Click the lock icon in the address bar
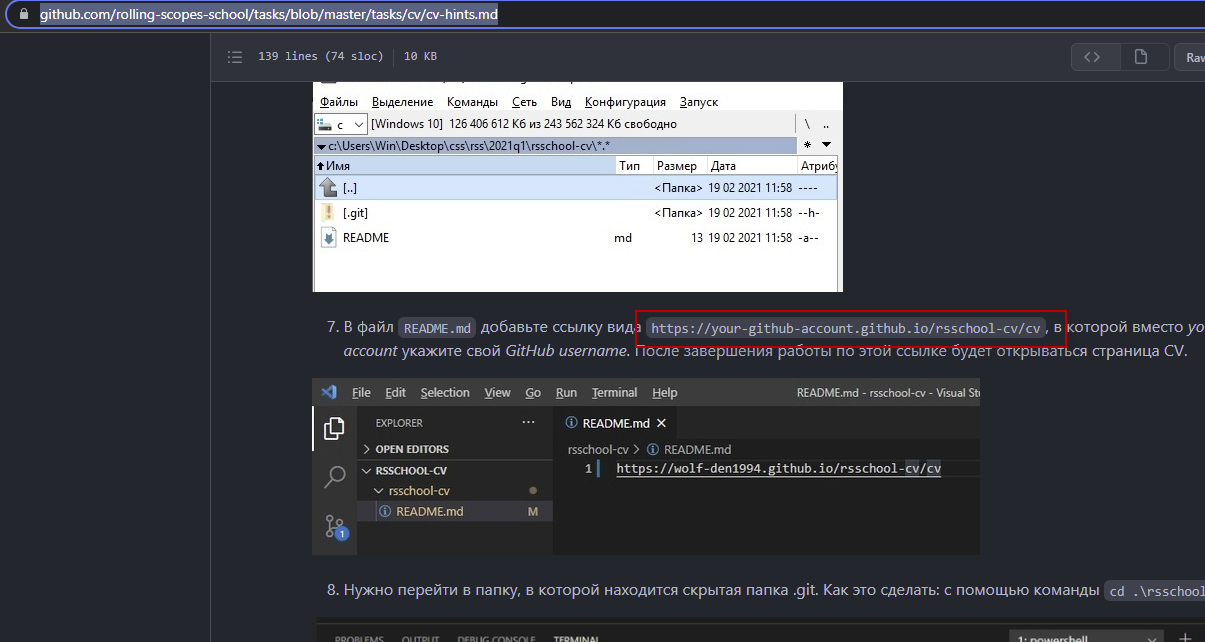This screenshot has height=642, width=1205. tap(24, 13)
